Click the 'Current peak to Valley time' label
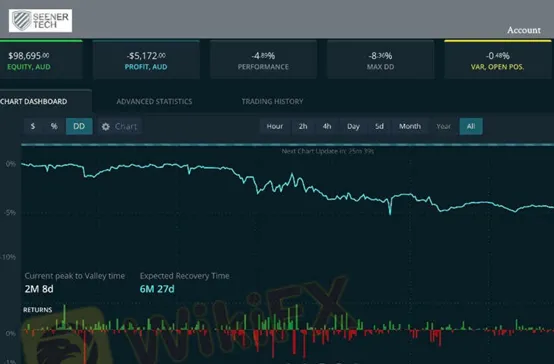554x364 pixels. (x=75, y=276)
